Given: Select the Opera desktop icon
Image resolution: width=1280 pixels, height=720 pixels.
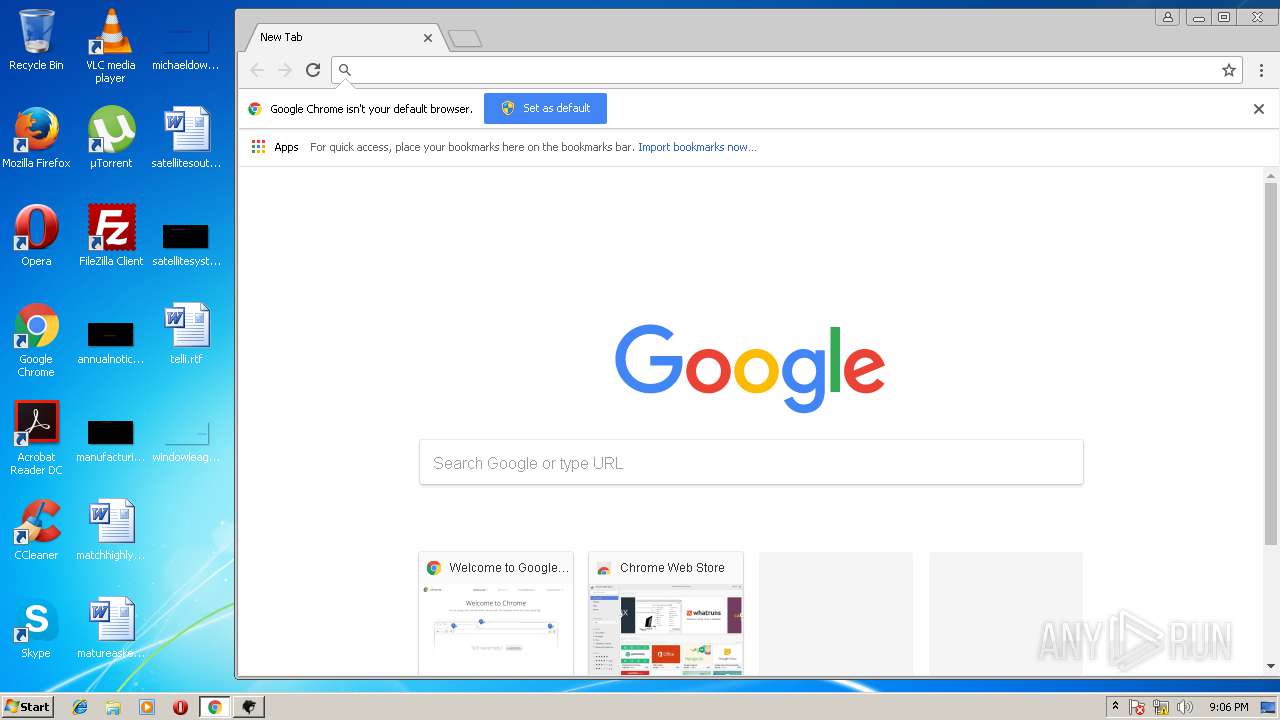Looking at the screenshot, I should pos(36,236).
